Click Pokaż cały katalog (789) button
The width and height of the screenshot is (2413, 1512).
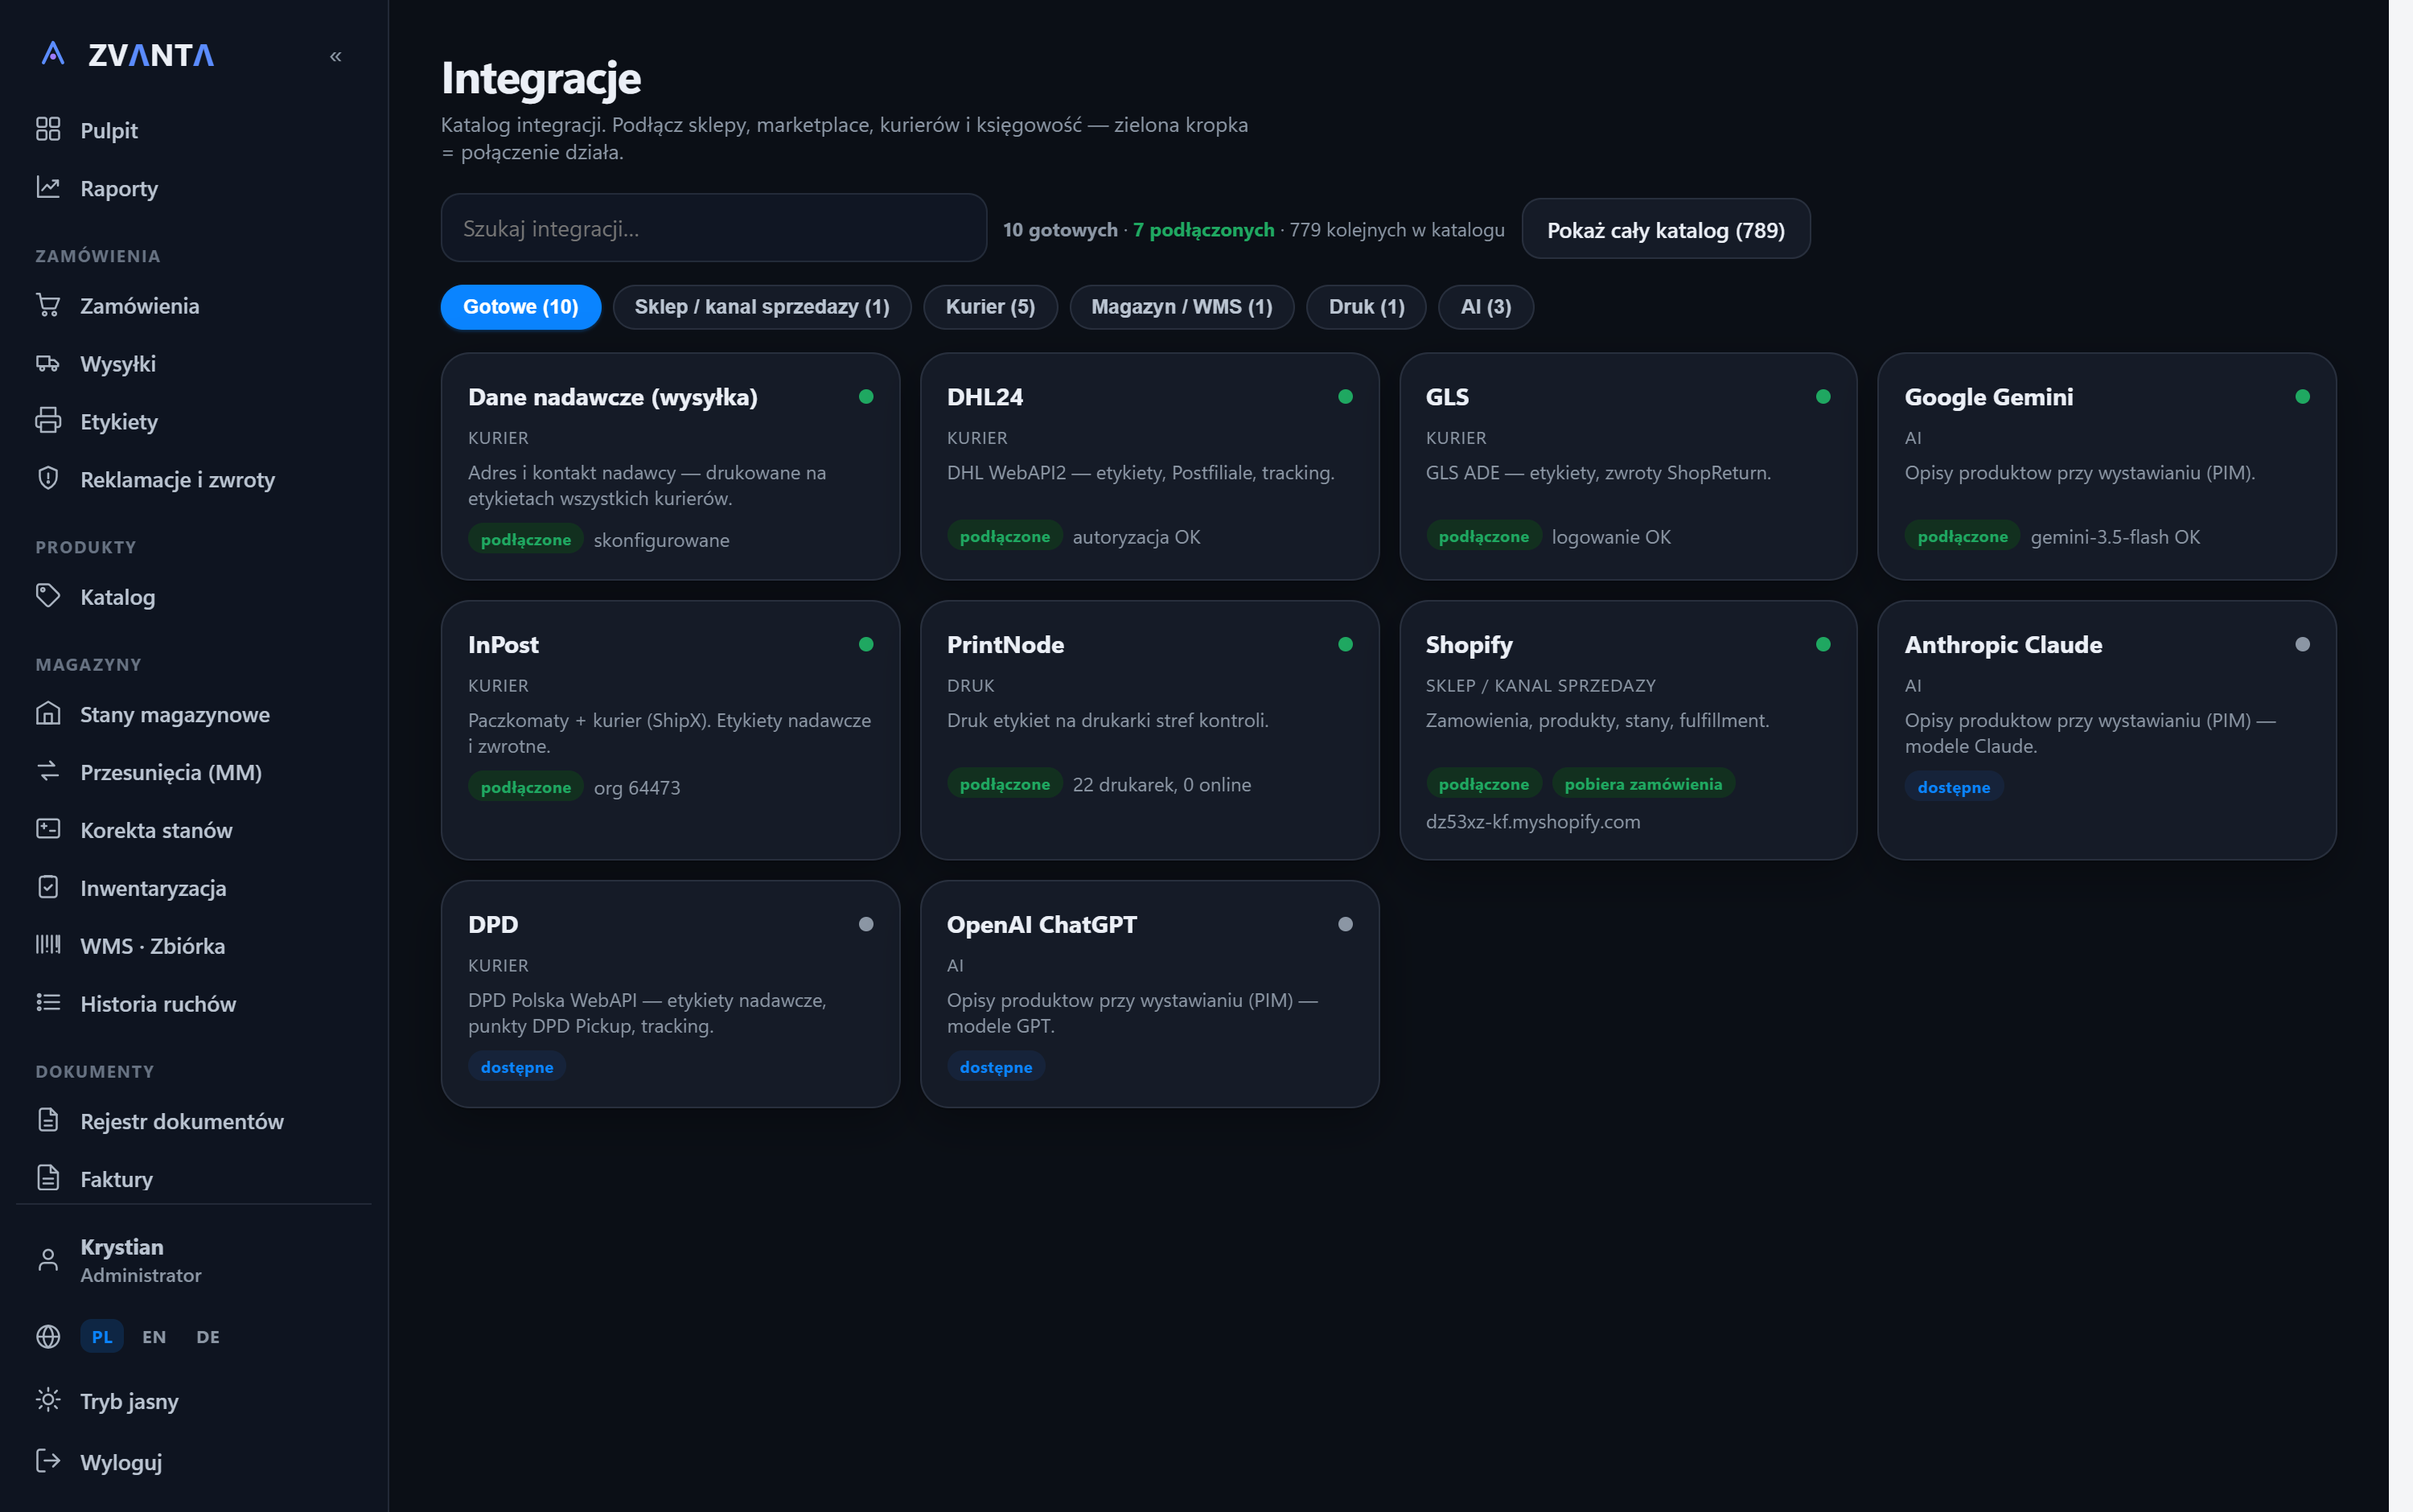1665,229
